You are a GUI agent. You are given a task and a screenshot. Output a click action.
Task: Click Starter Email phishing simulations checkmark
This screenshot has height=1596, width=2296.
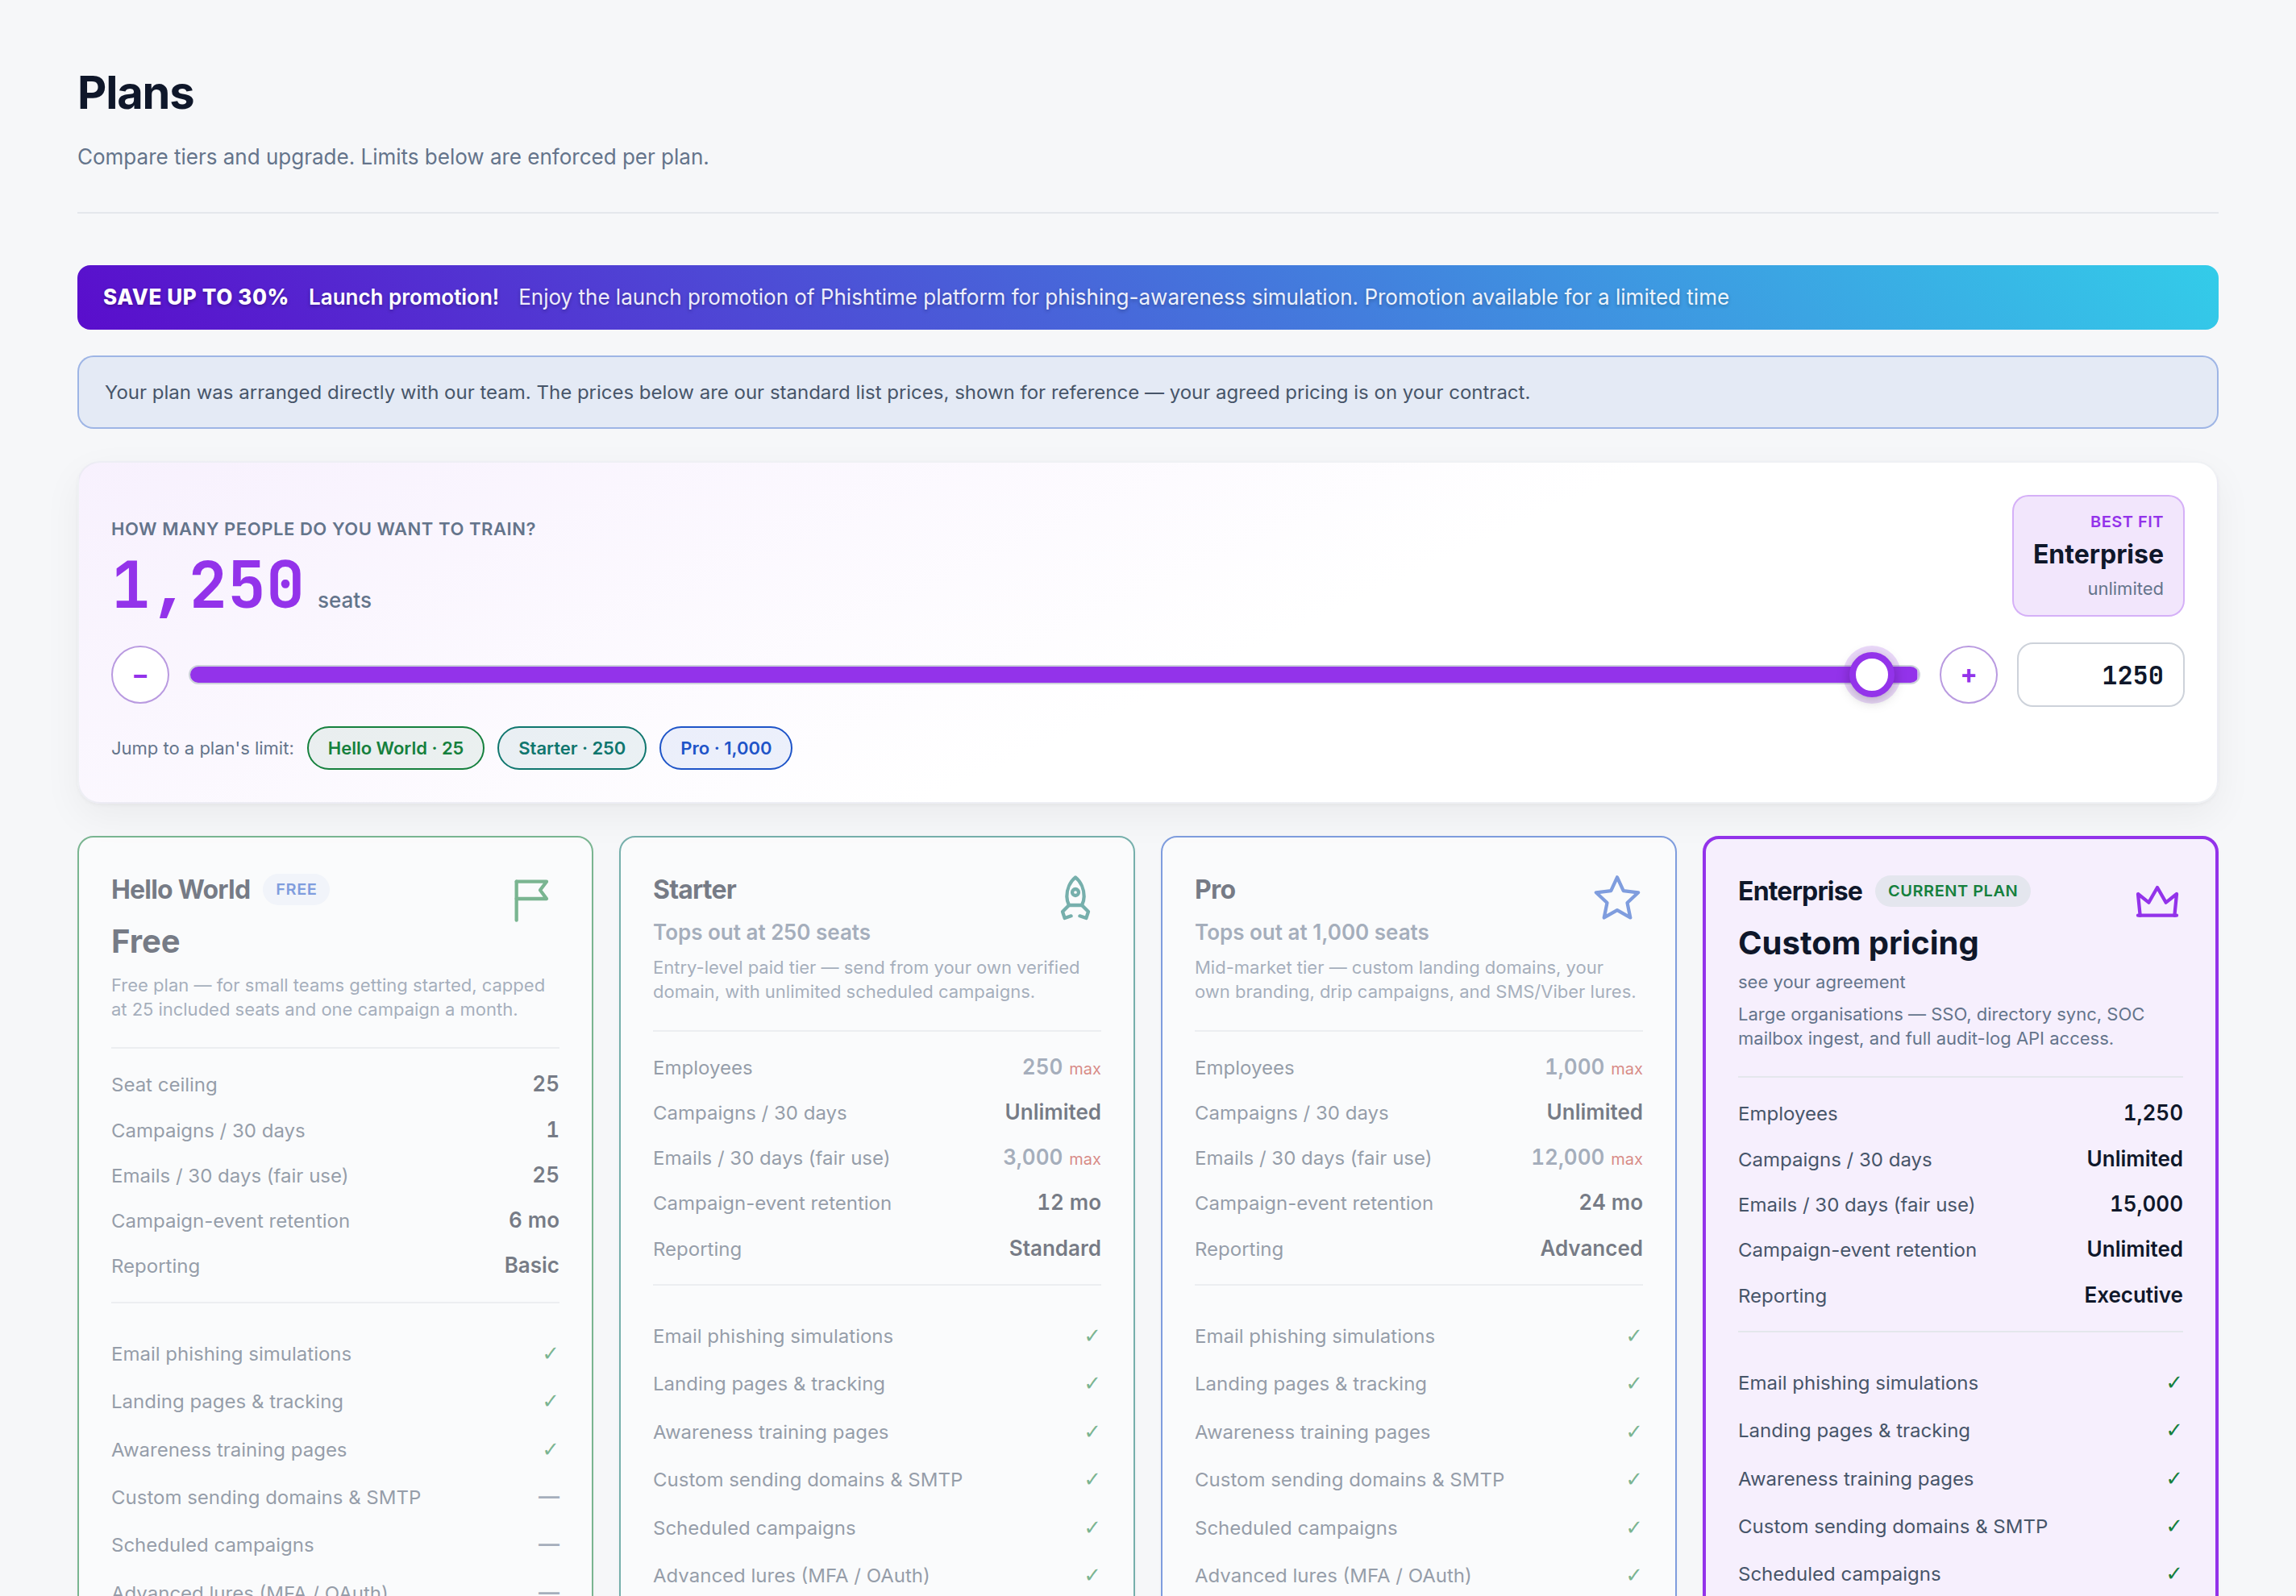click(1092, 1336)
